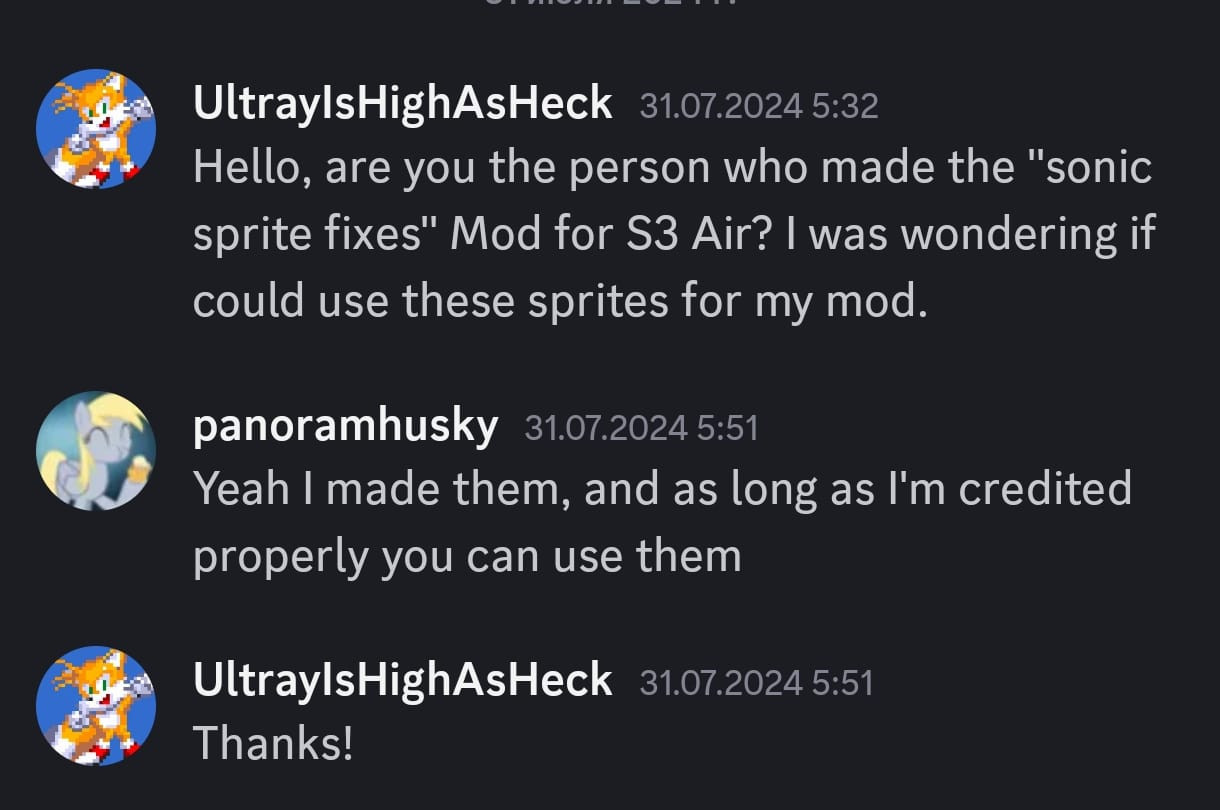Click Tails avatar on the Hello message
Image resolution: width=1220 pixels, height=810 pixels.
coord(96,129)
